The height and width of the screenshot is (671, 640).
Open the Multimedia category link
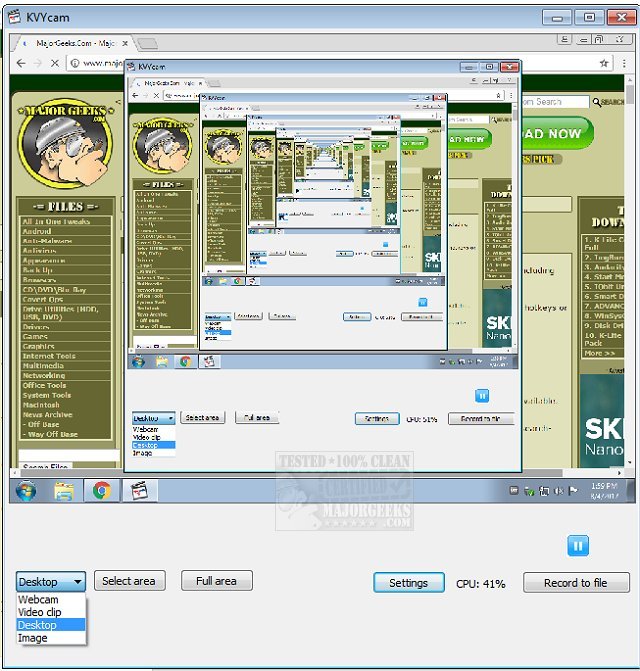(x=43, y=365)
